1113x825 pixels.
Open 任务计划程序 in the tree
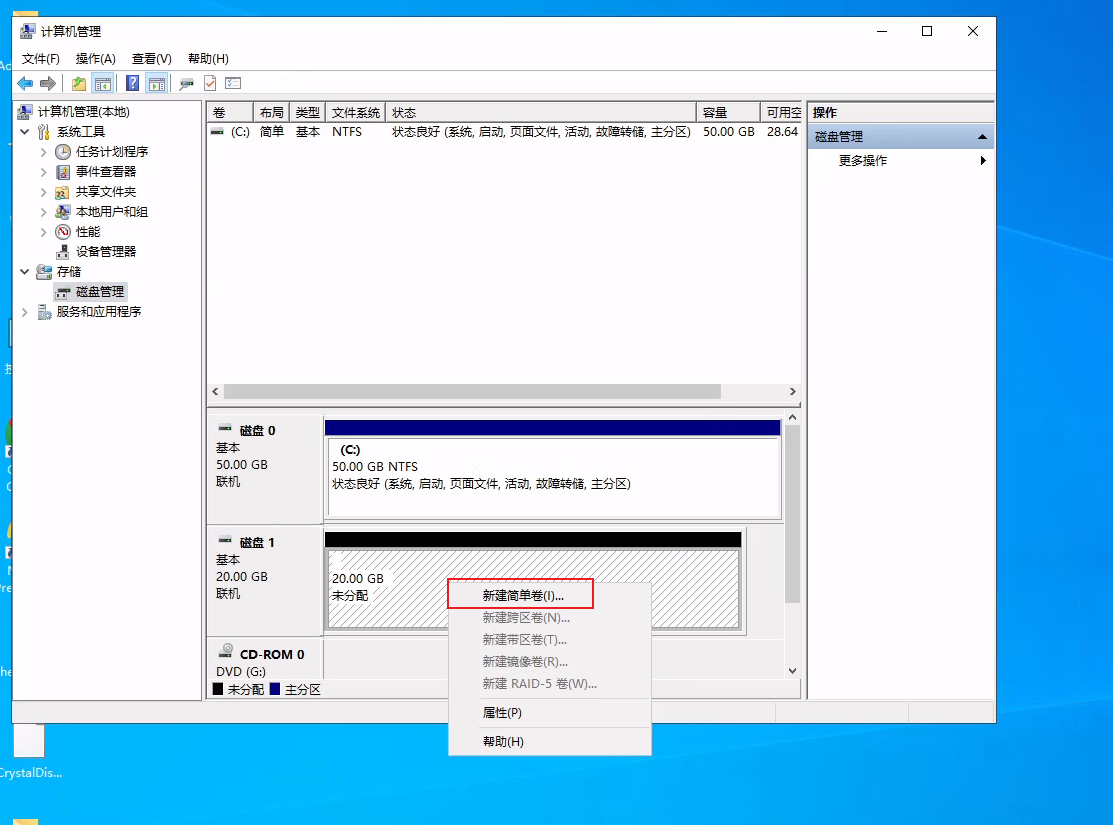112,151
